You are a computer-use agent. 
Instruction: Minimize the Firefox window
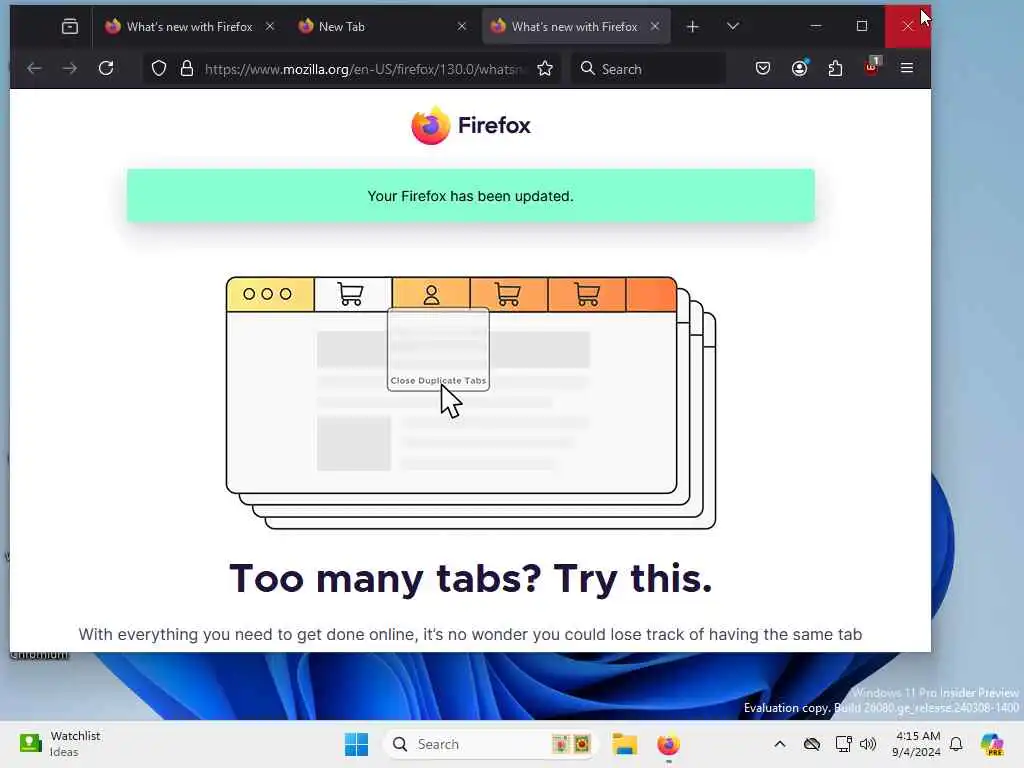coord(816,26)
